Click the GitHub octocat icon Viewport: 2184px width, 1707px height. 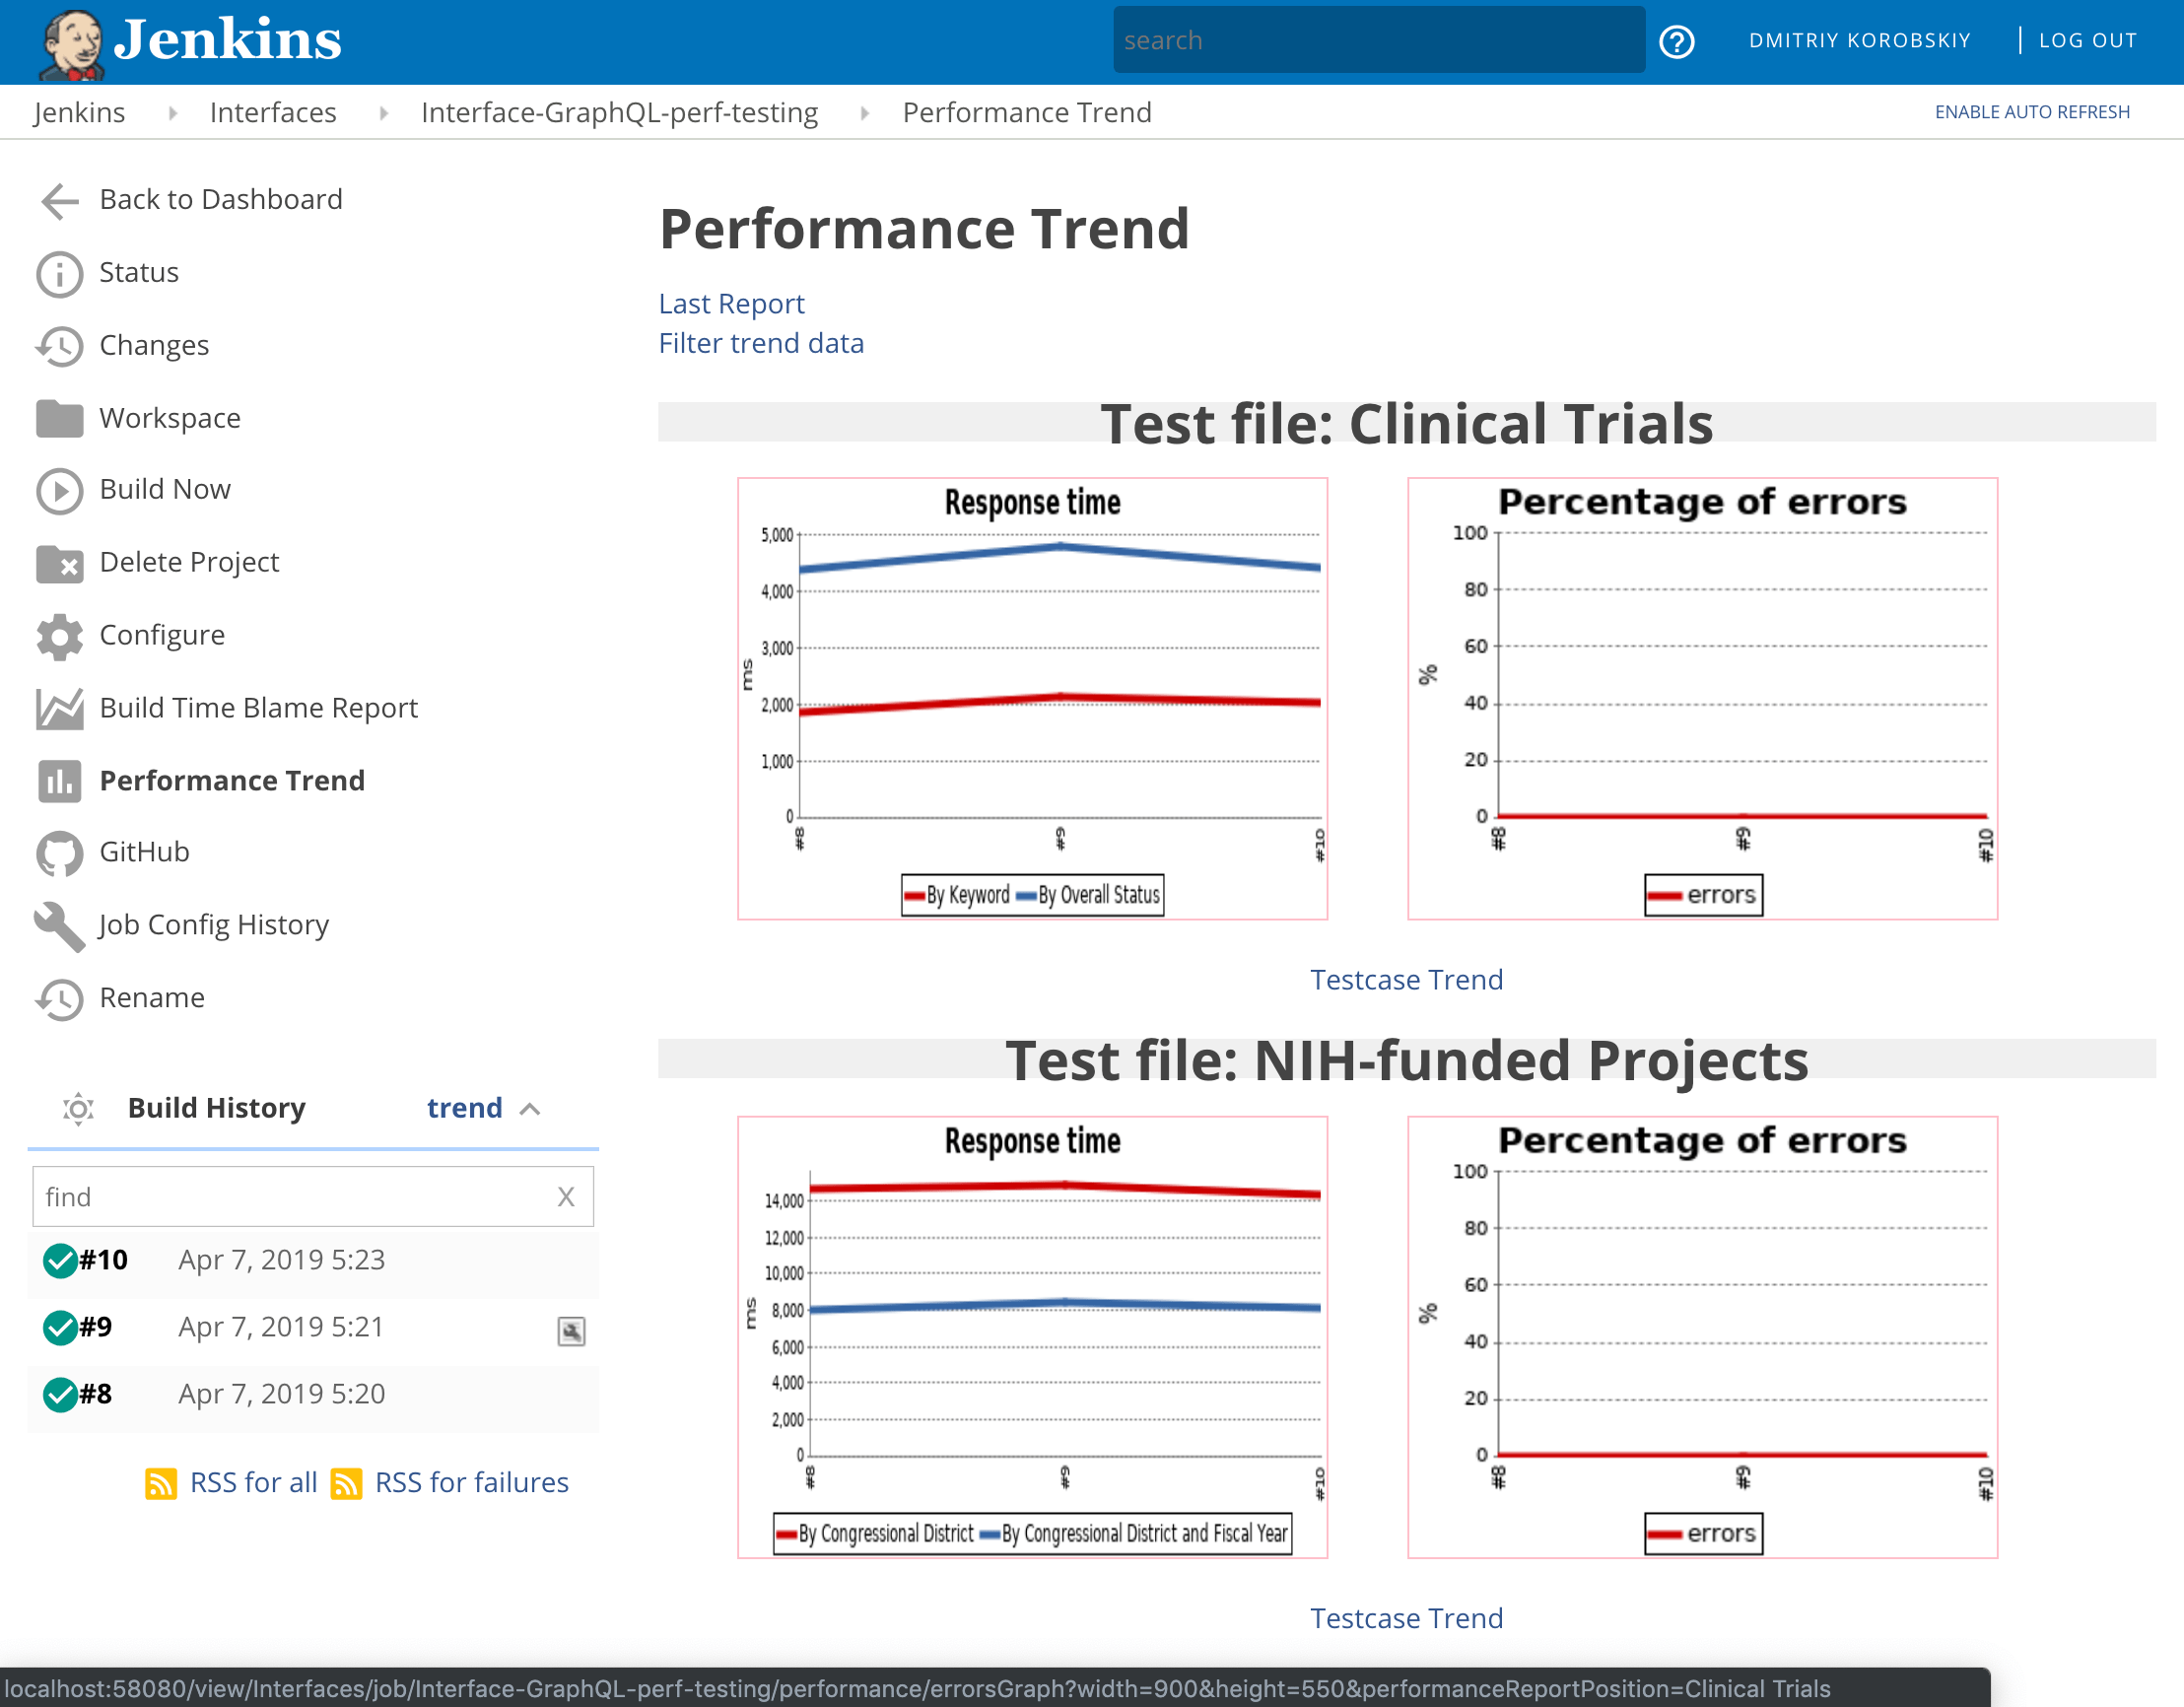(59, 853)
